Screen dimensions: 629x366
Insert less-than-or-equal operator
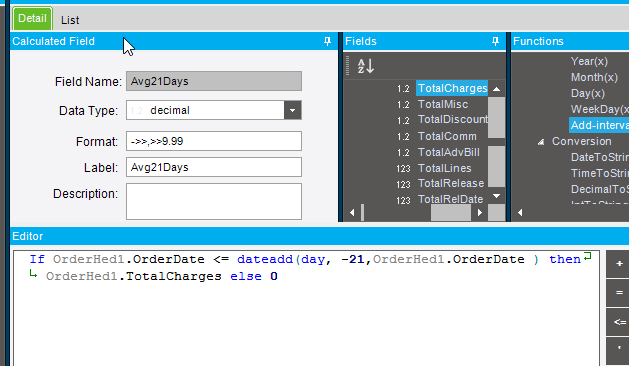618,322
